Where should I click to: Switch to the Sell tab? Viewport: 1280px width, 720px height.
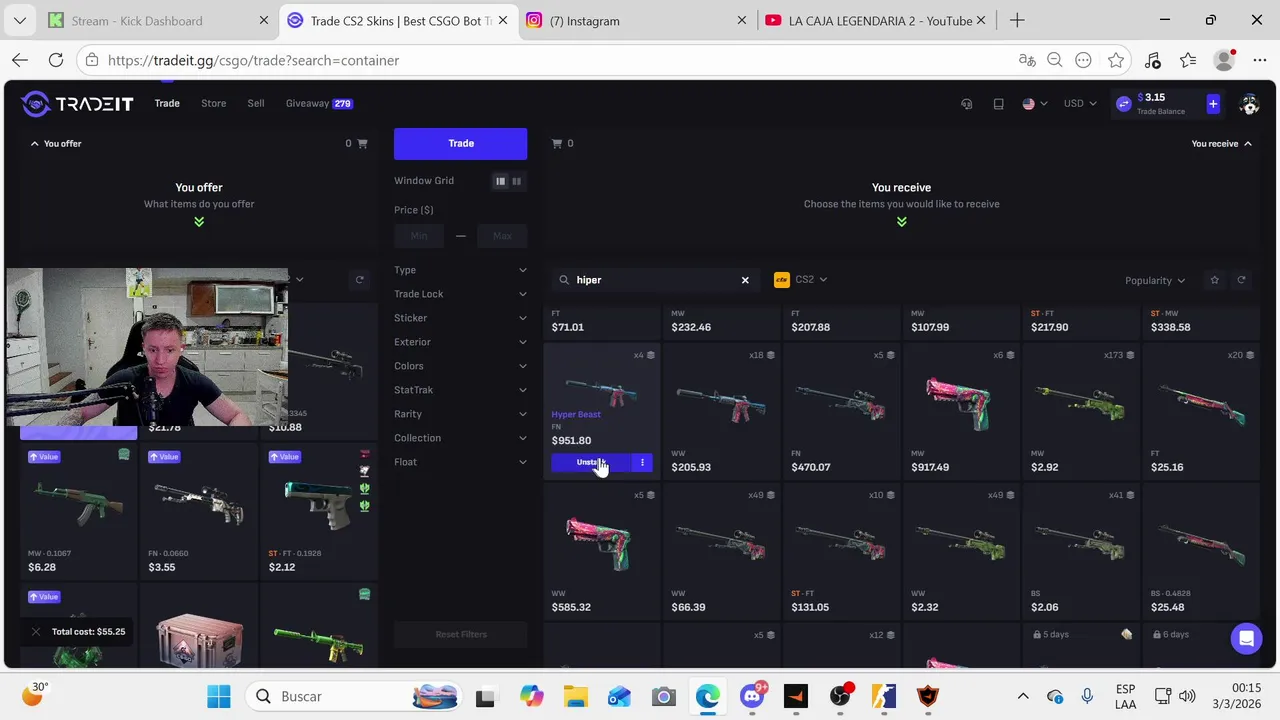(x=256, y=103)
